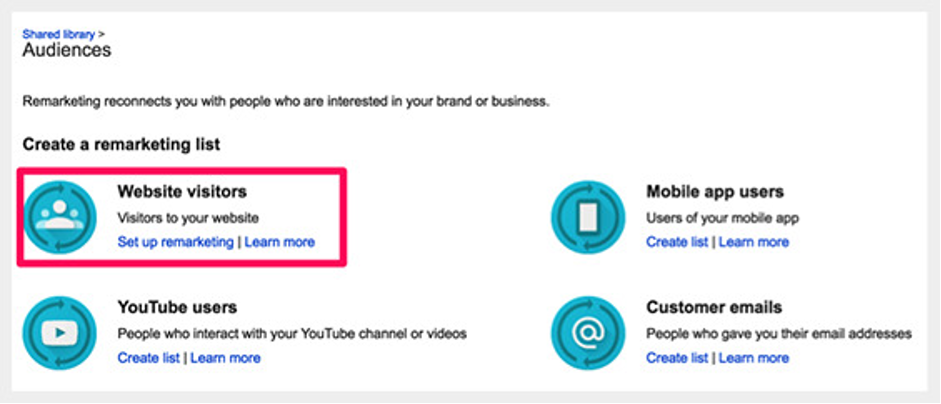Click Create list under Customer emails
941x404 pixels.
[677, 358]
